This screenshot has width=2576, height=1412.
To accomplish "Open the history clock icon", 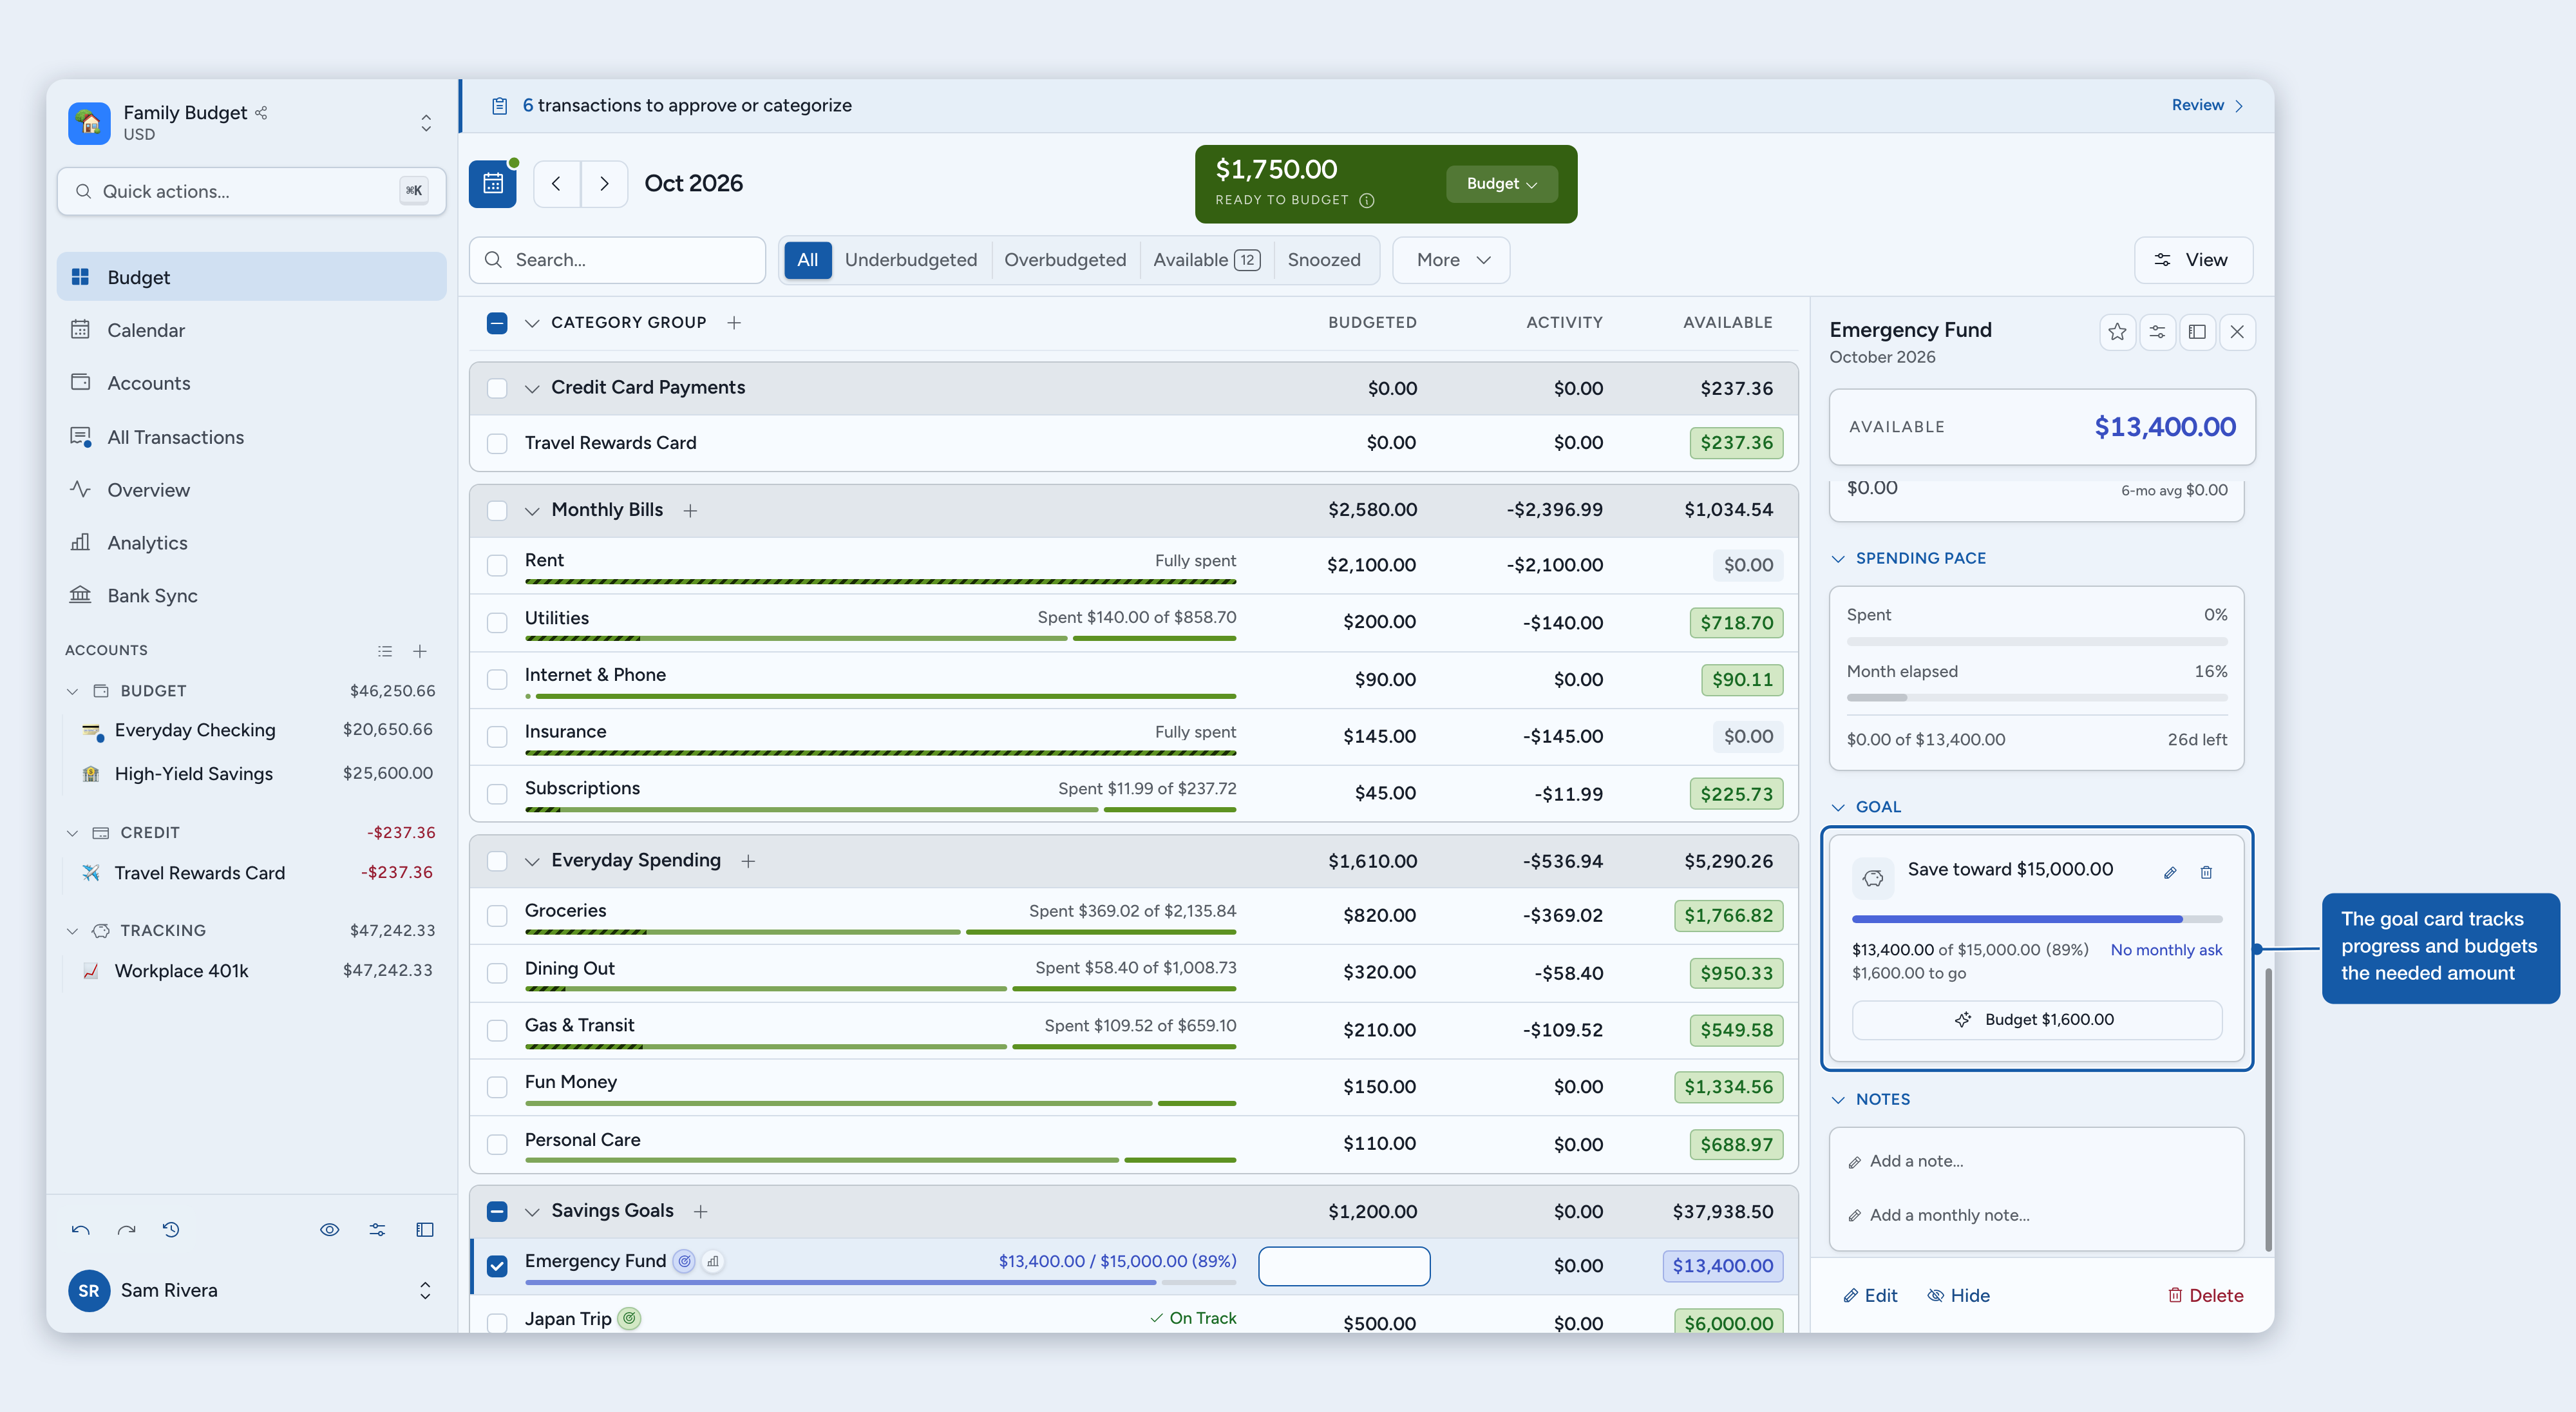I will pyautogui.click(x=171, y=1230).
